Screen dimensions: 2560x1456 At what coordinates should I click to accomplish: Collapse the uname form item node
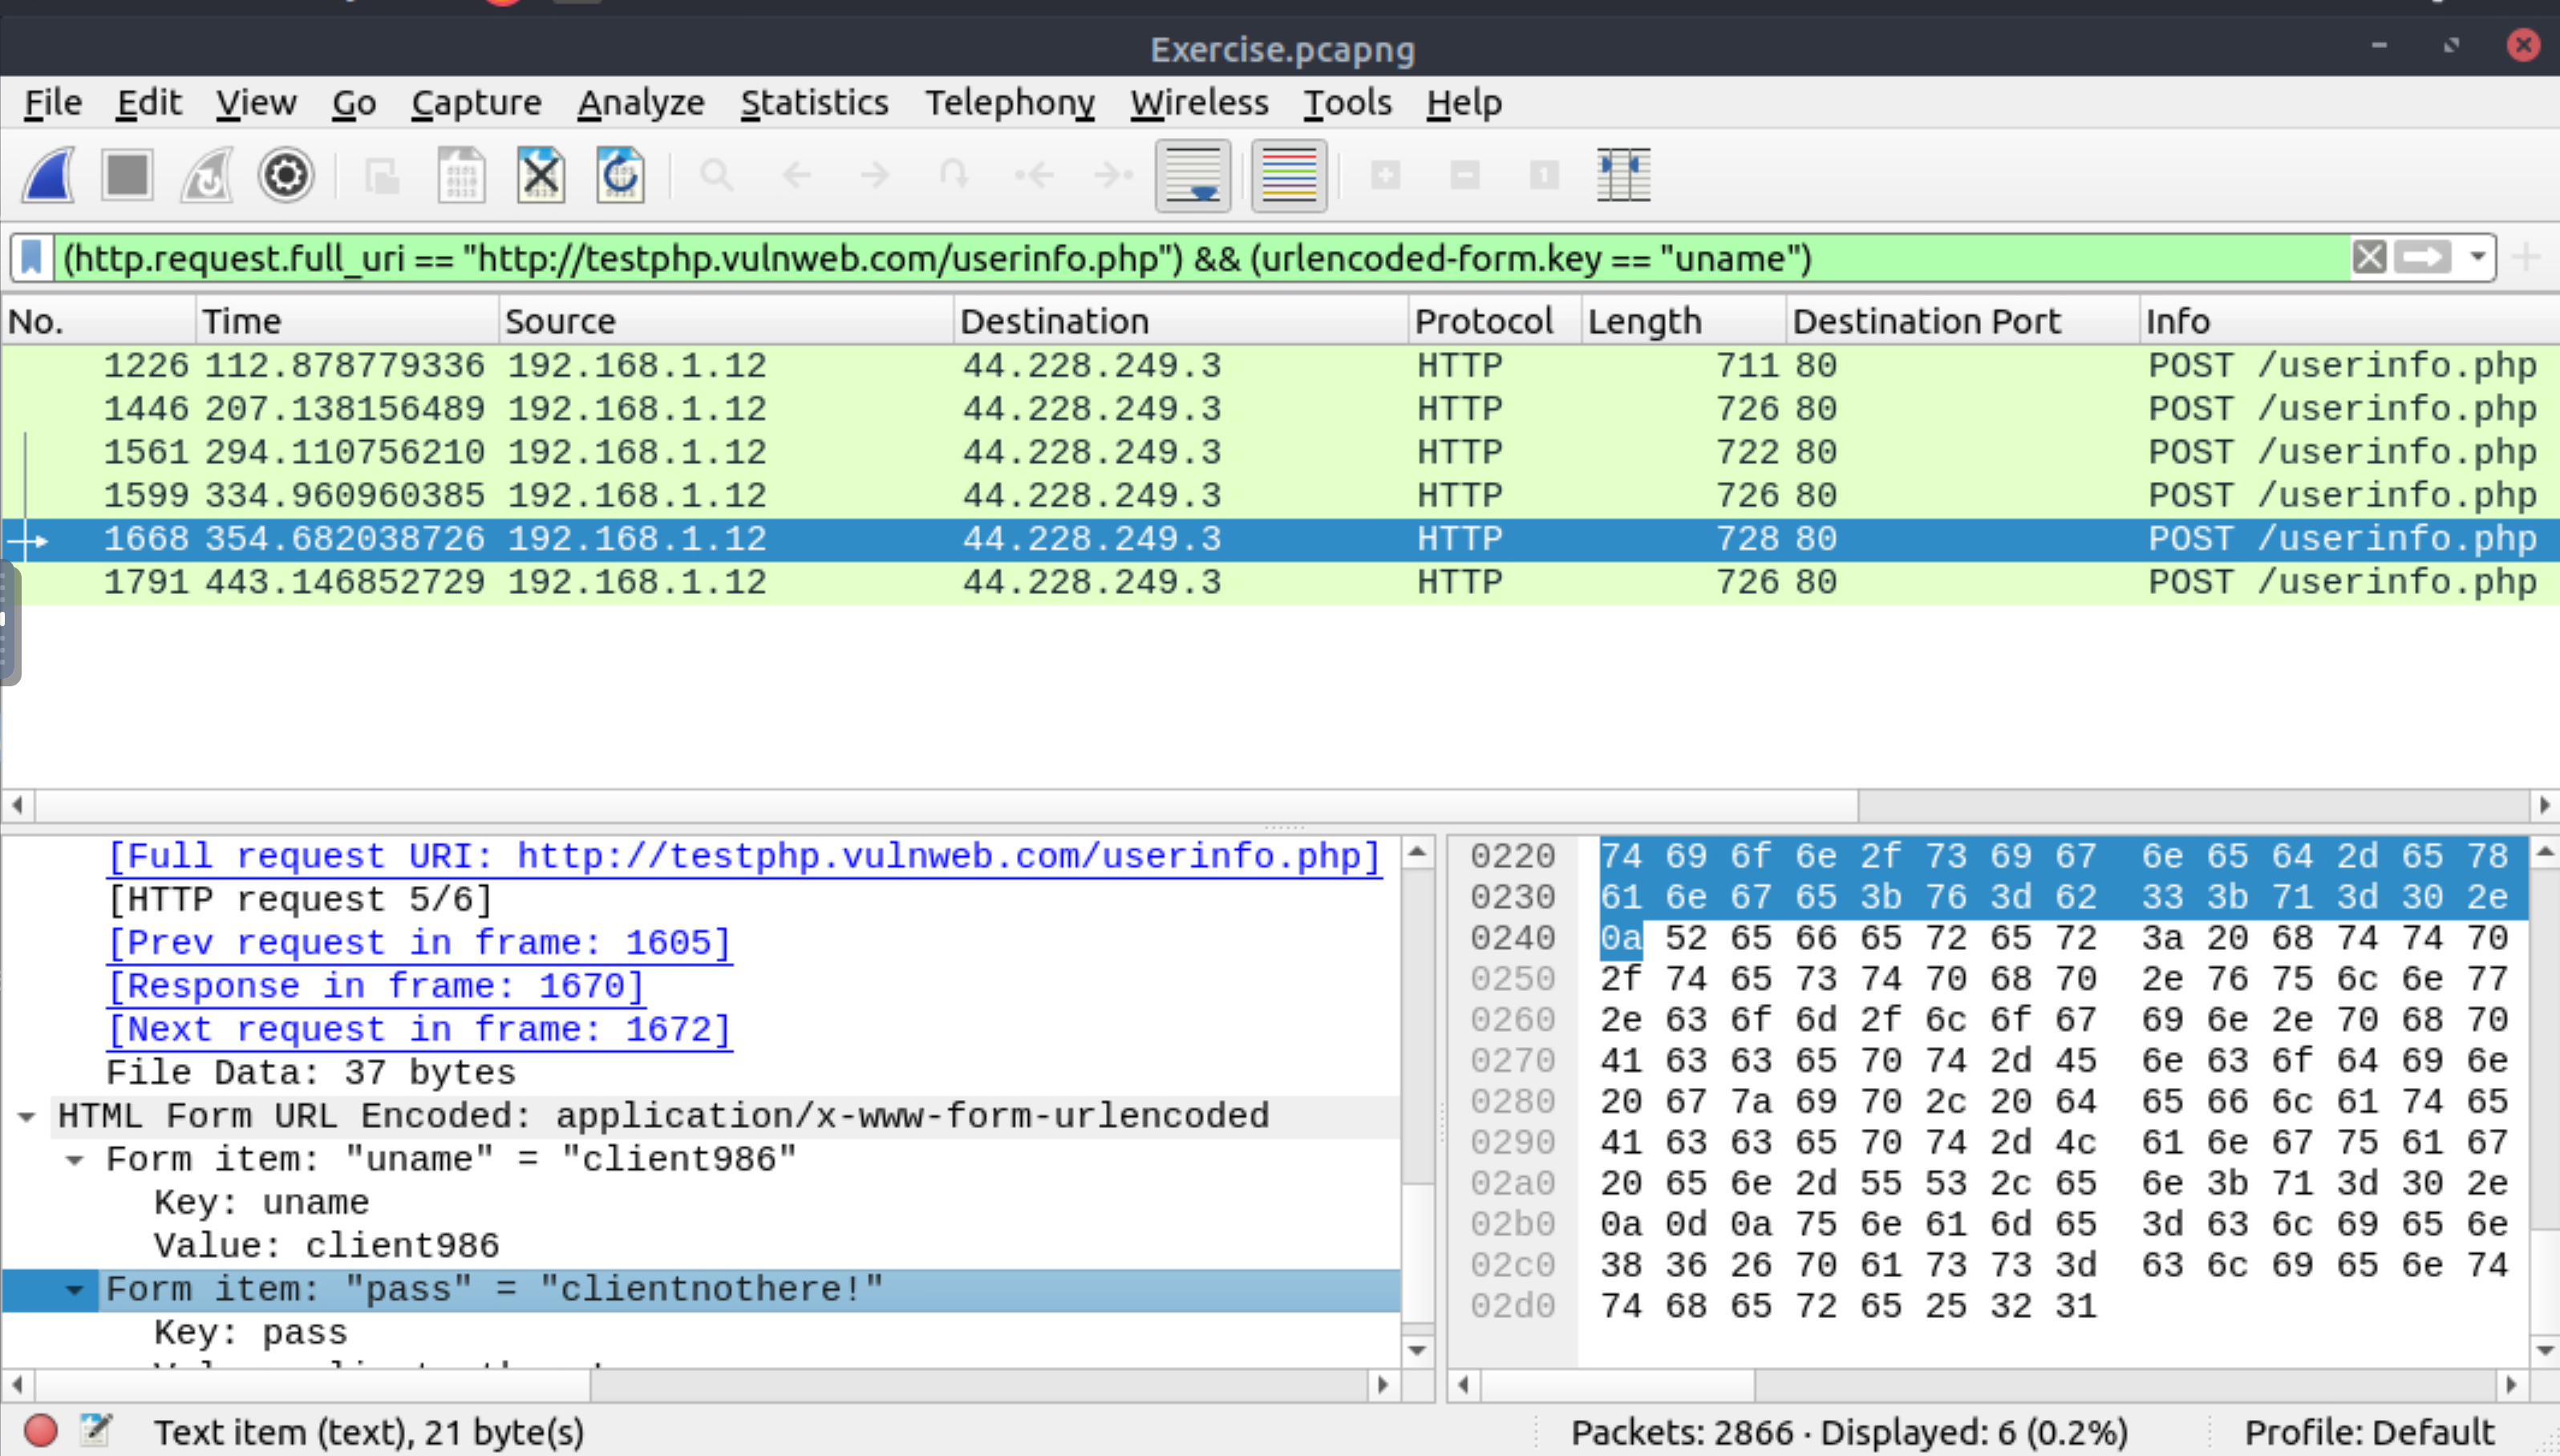[x=75, y=1160]
